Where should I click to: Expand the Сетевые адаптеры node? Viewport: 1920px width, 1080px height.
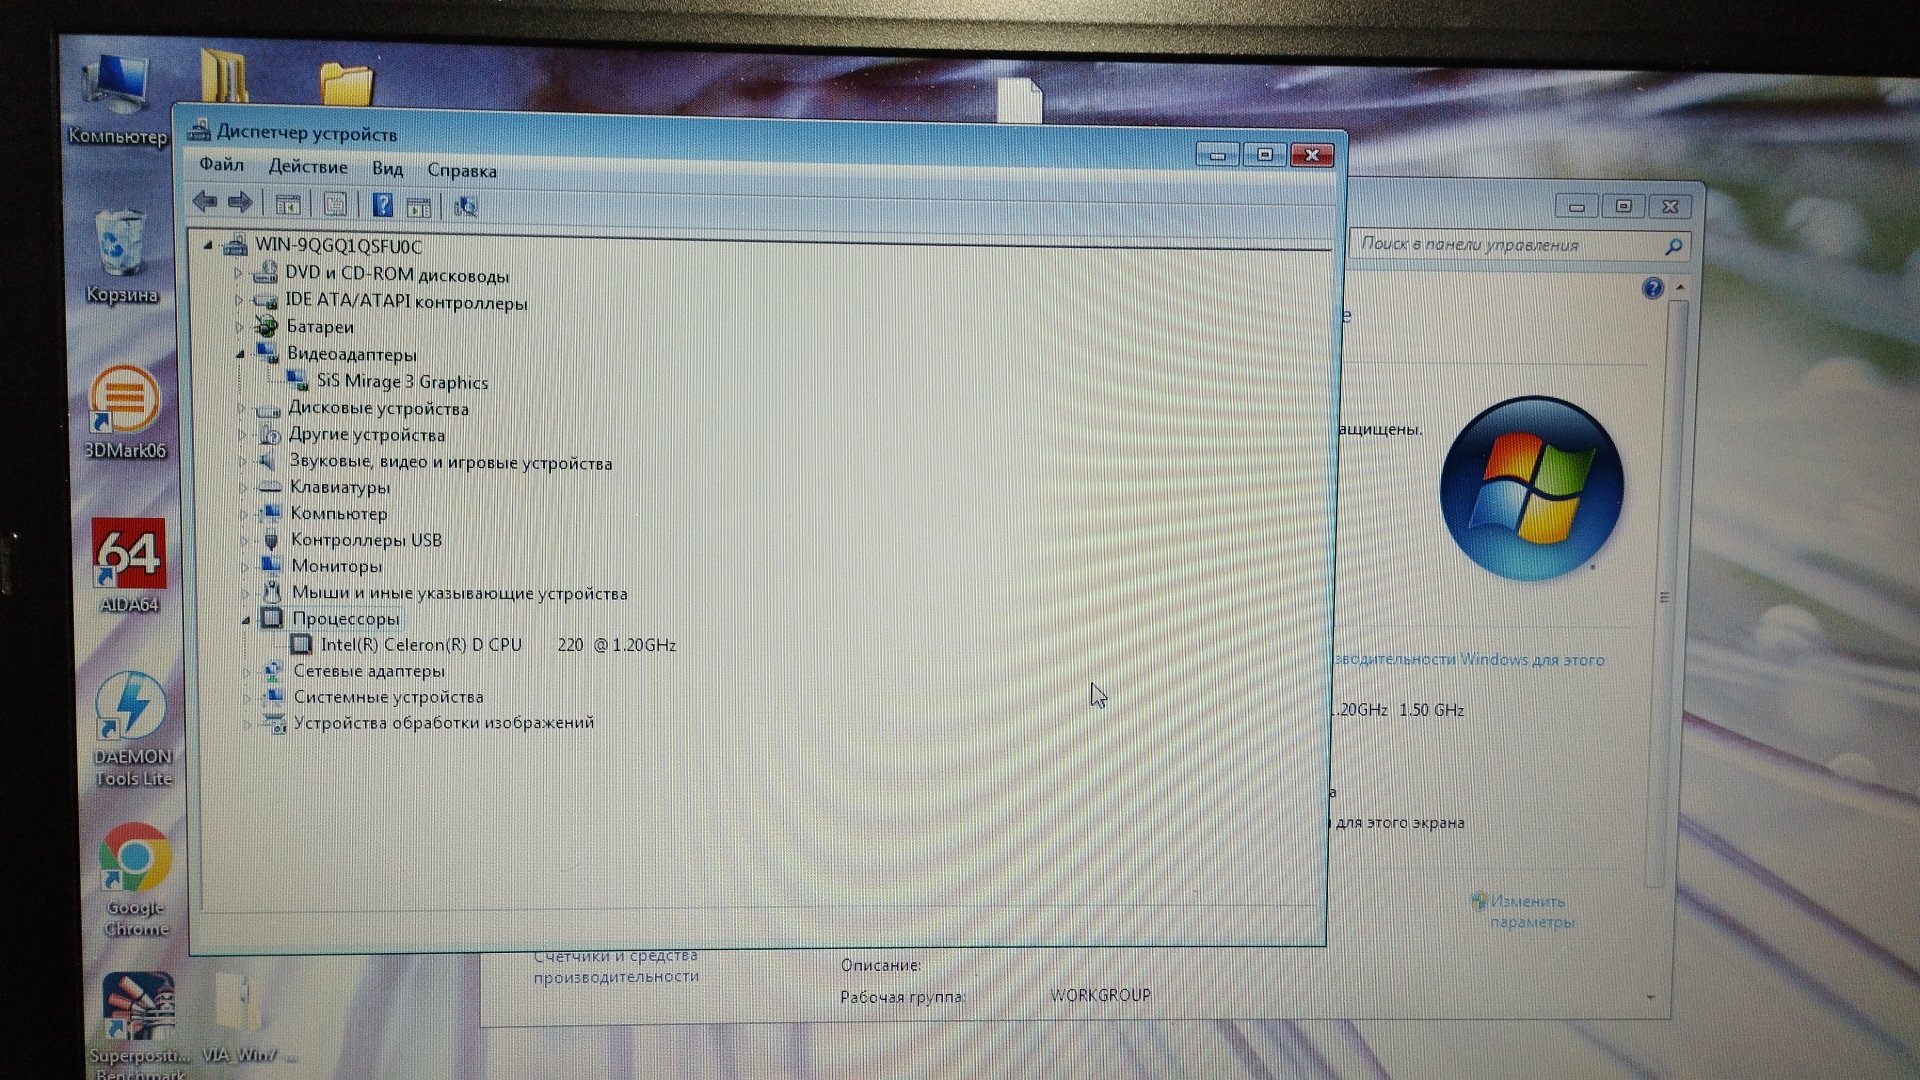click(x=246, y=671)
